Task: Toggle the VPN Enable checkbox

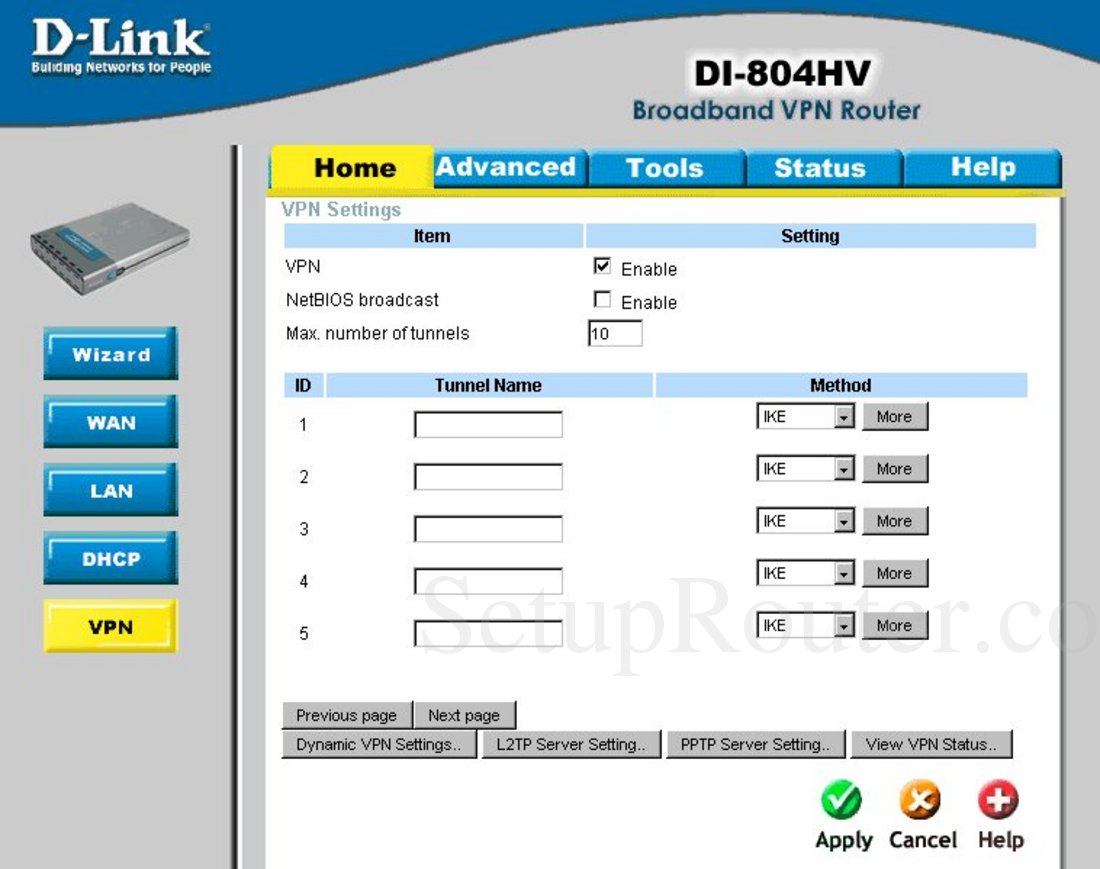Action: 602,266
